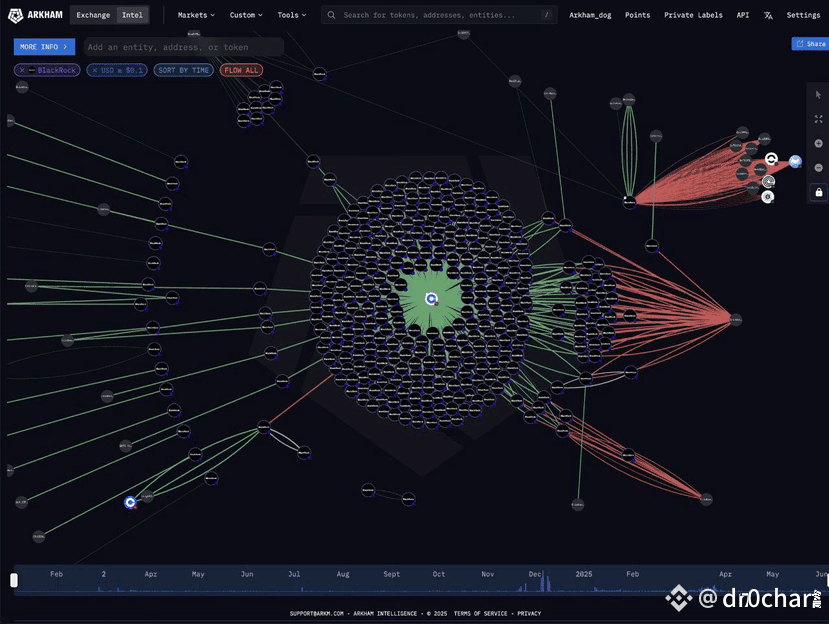Open the Custom dropdown menu
This screenshot has width=829, height=624.
coord(246,15)
